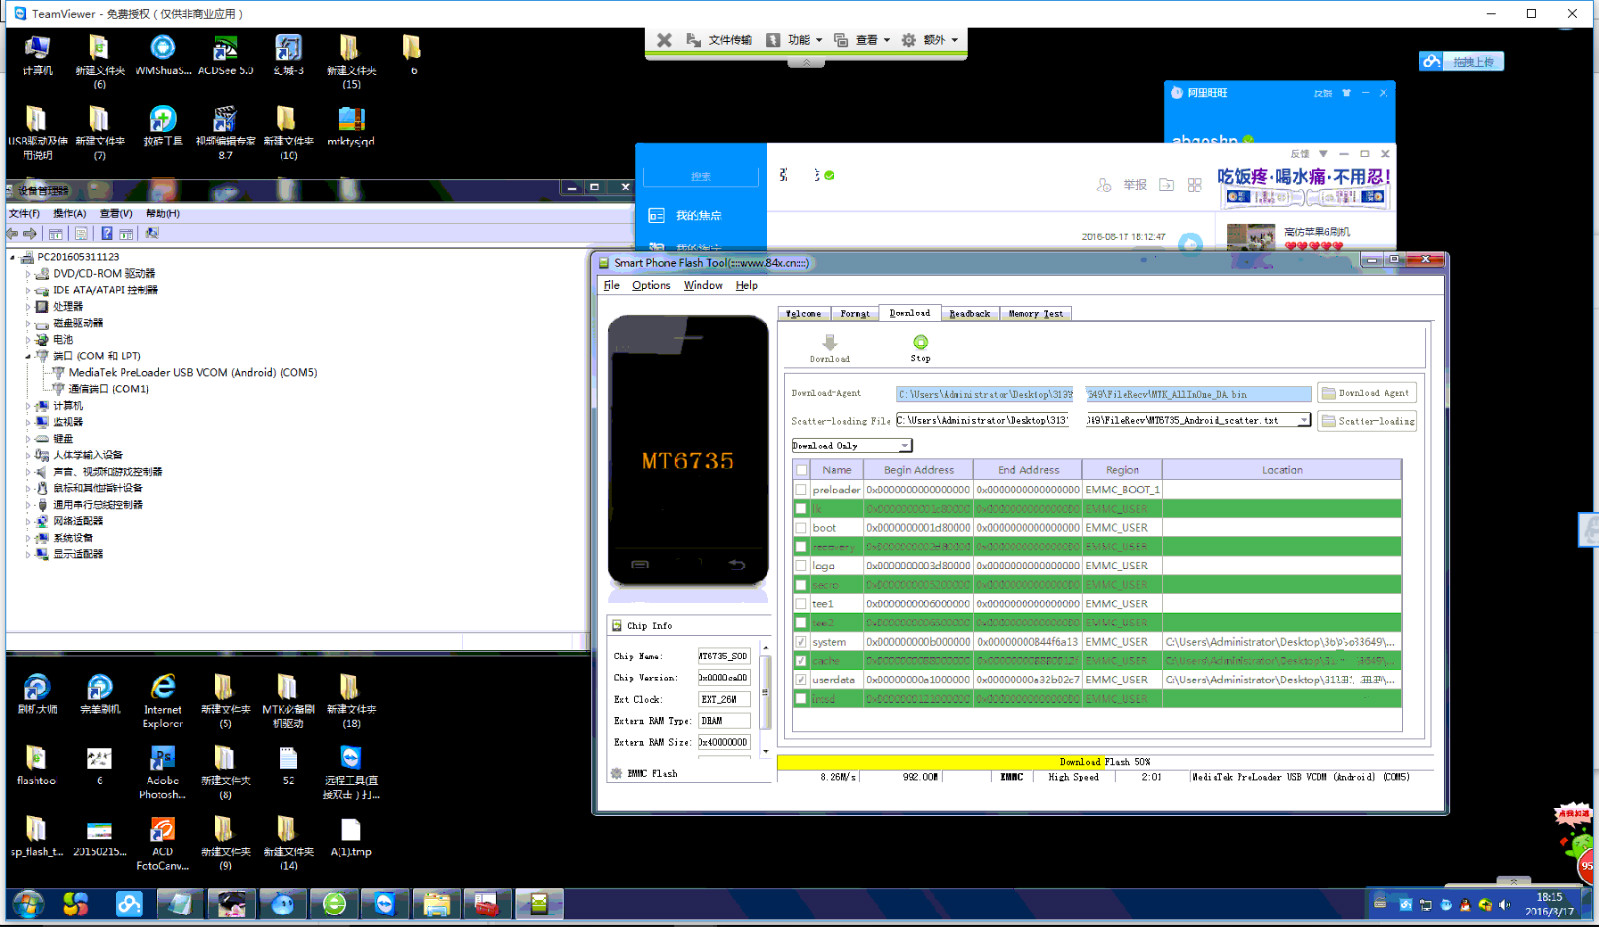Click the volume icon in system tray
Image resolution: width=1599 pixels, height=927 pixels.
pos(1505,905)
